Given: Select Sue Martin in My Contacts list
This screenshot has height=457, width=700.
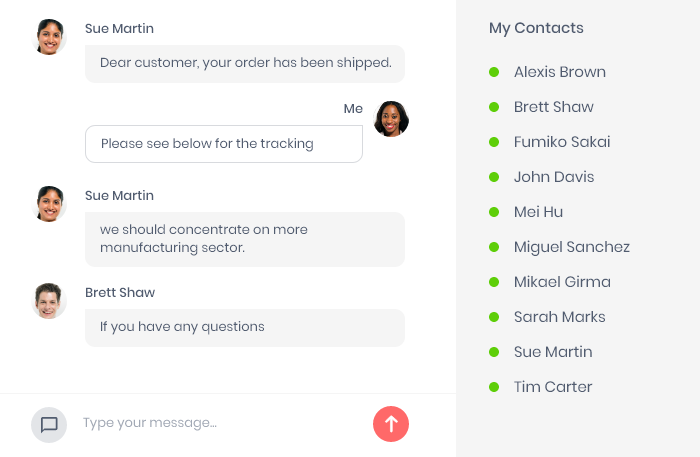Looking at the screenshot, I should point(552,352).
